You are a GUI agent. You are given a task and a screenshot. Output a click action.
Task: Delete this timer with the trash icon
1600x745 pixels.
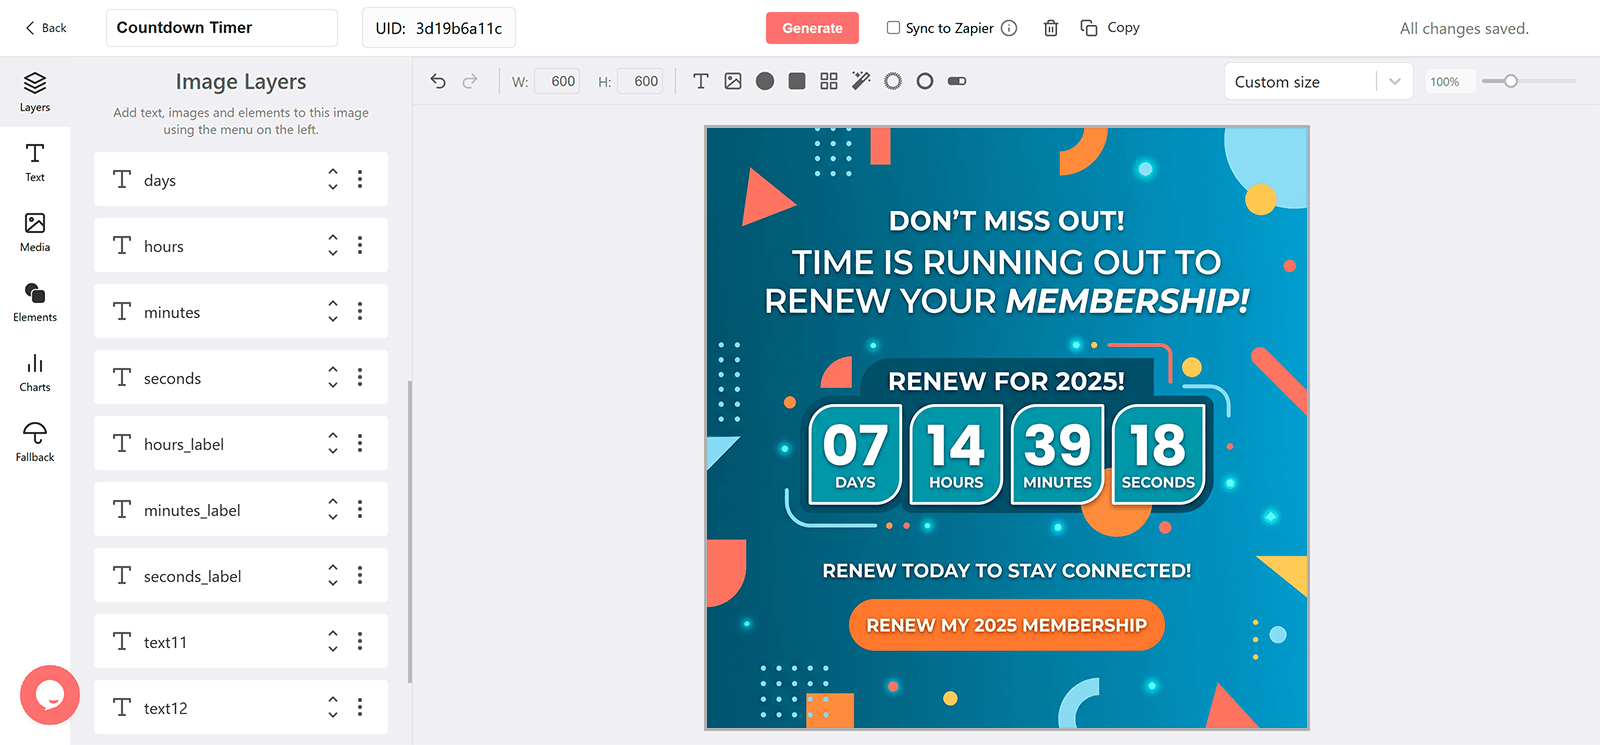1051,28
